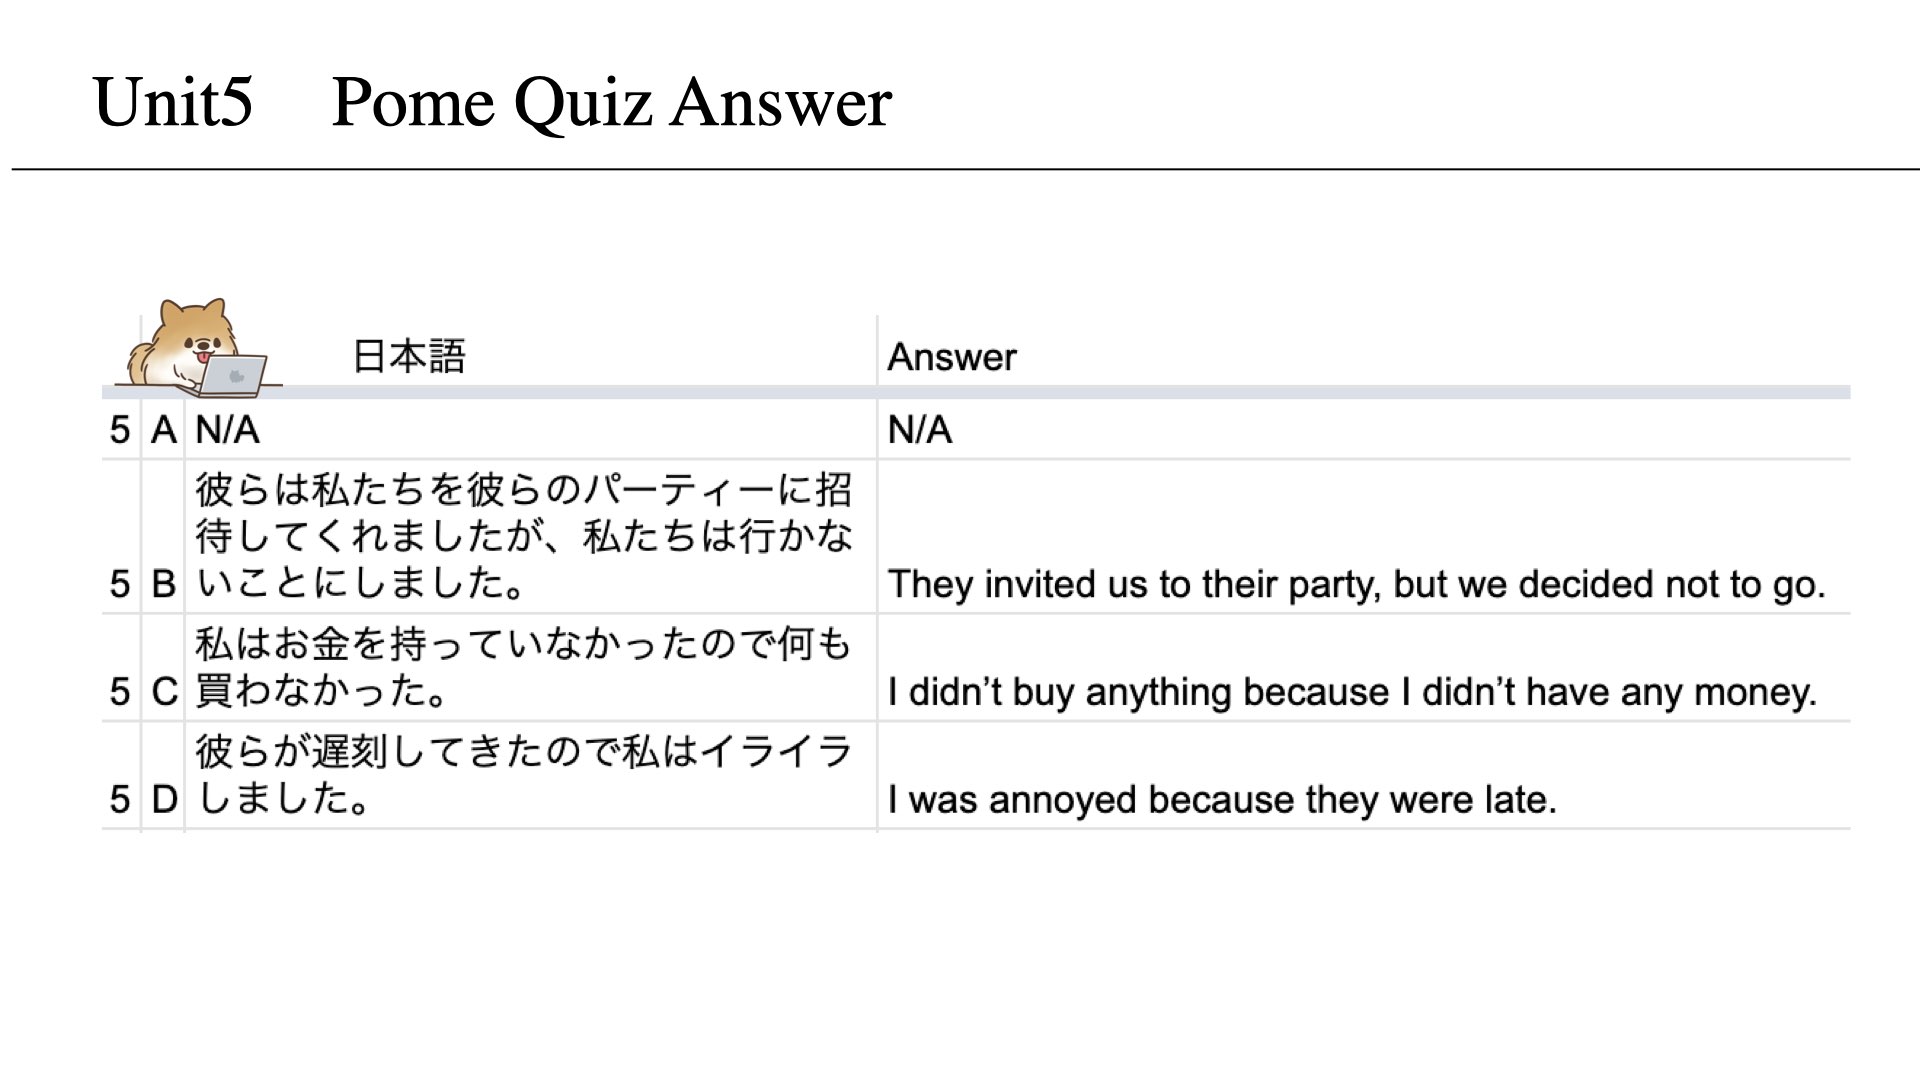Image resolution: width=1920 pixels, height=1080 pixels.
Task: Select the Japanese sentence about the party invitation
Action: (x=524, y=536)
